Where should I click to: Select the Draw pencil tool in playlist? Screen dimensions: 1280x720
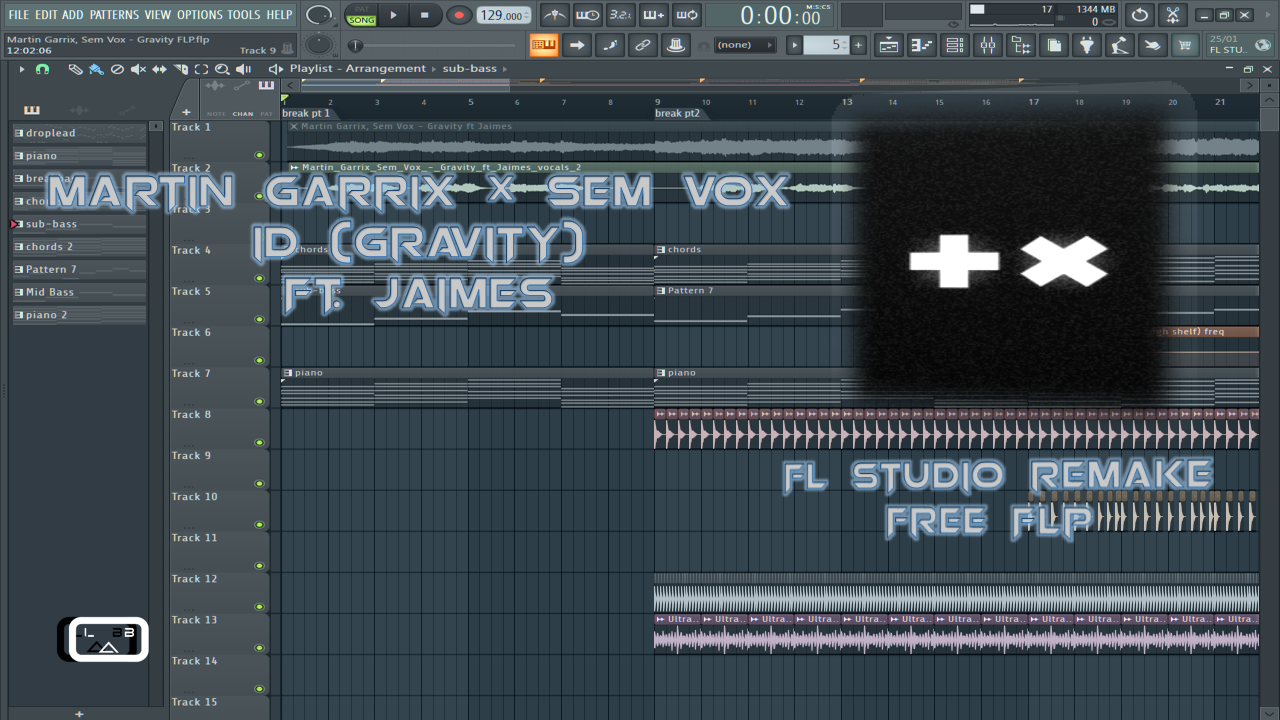pyautogui.click(x=76, y=69)
